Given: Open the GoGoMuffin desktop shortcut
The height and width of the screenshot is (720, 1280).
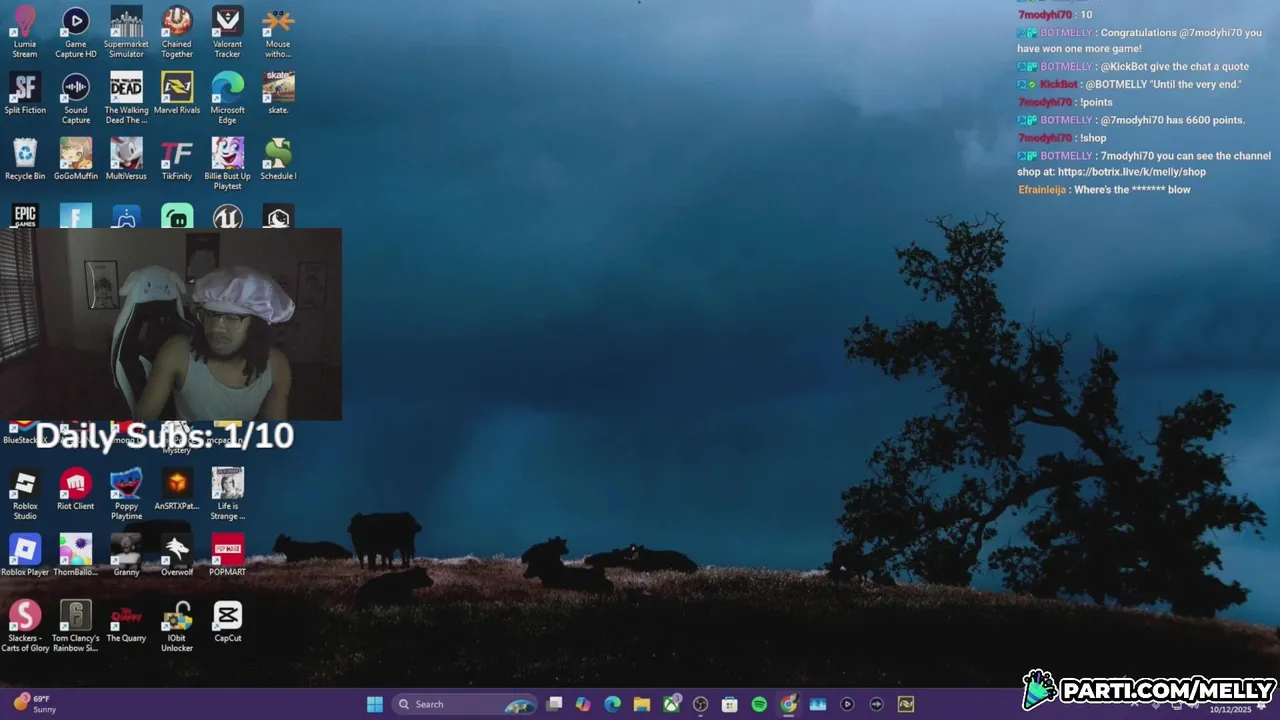Looking at the screenshot, I should click(x=76, y=159).
